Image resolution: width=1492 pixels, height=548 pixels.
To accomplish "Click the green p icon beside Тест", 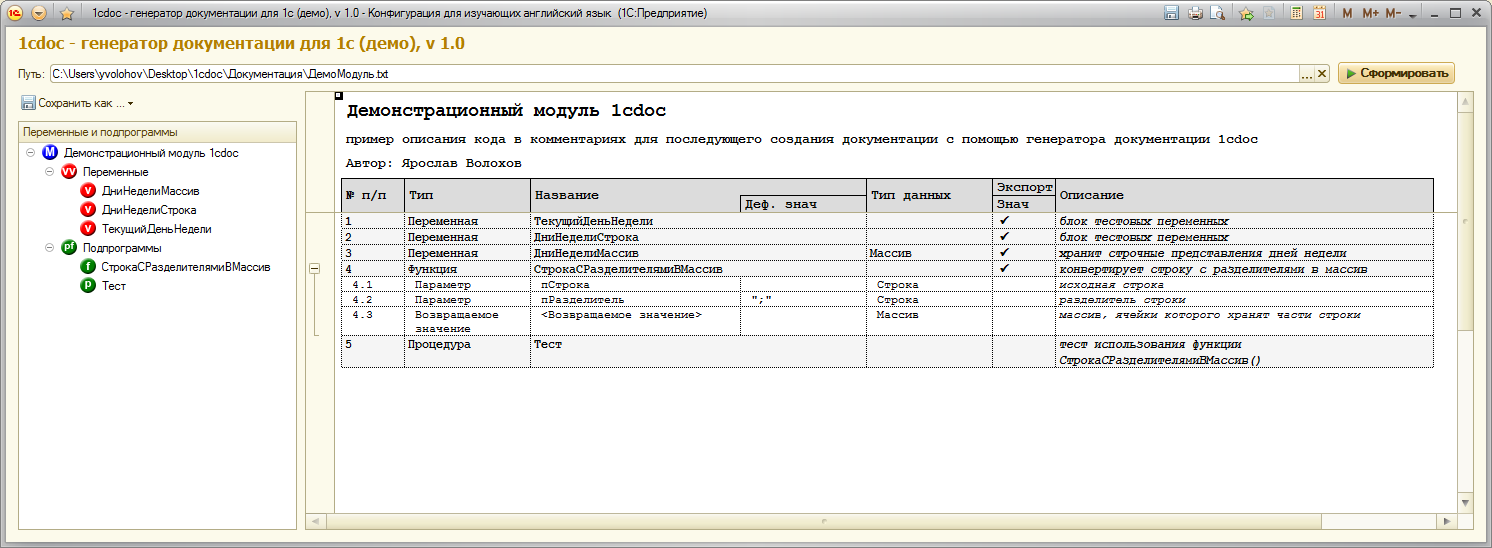I will pos(88,286).
